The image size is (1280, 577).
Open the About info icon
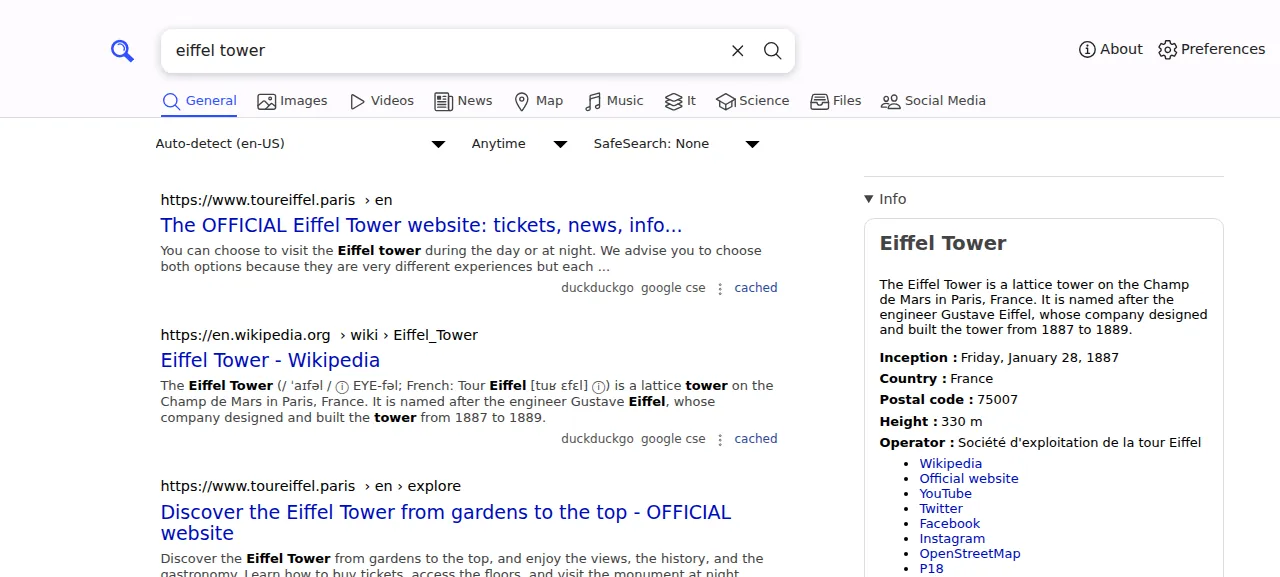pyautogui.click(x=1087, y=50)
